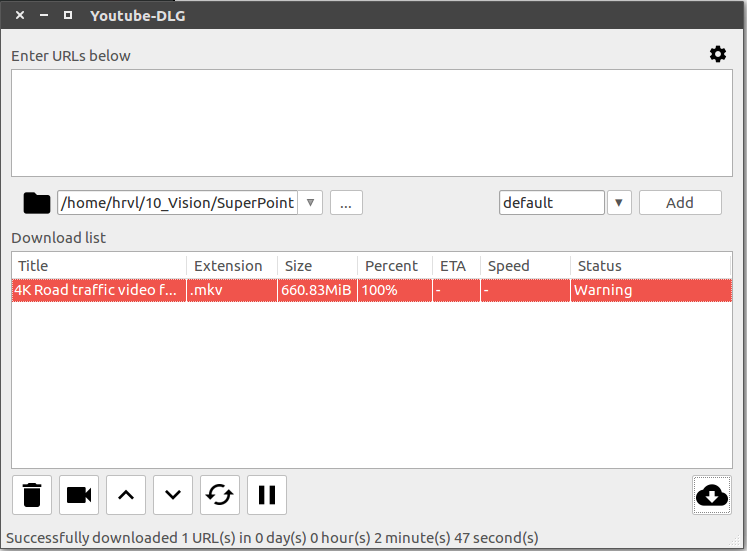Click the save path field /home/hrvl/10_Vision/SuperPoint
The image size is (747, 551).
coord(178,203)
